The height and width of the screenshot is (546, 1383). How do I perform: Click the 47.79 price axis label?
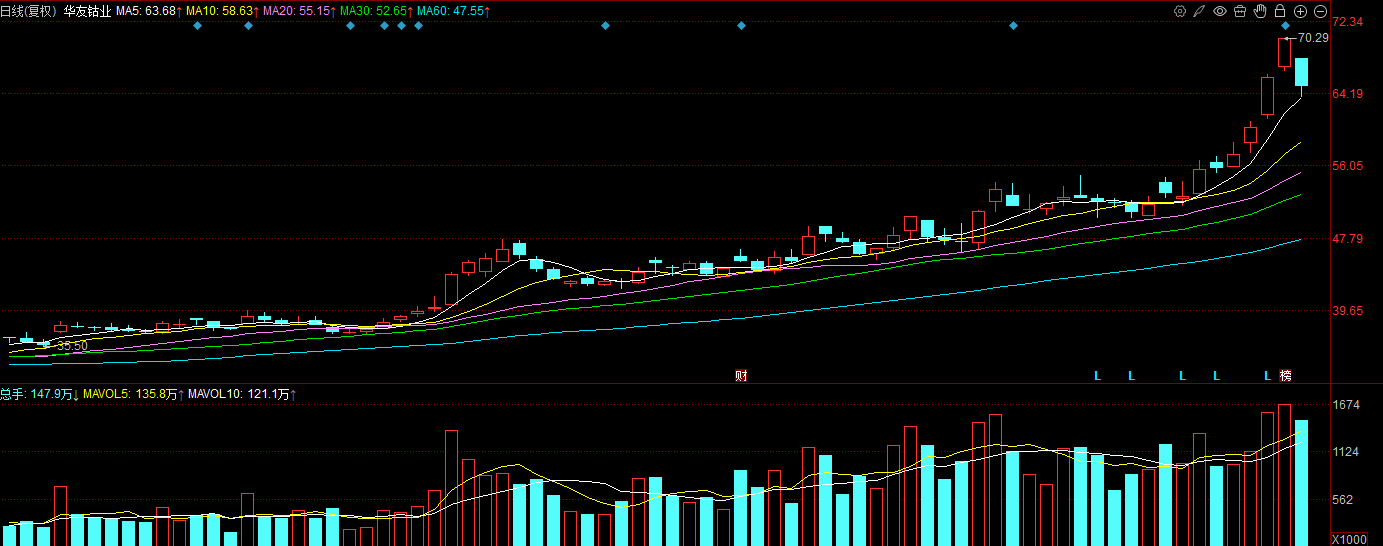tap(1350, 239)
